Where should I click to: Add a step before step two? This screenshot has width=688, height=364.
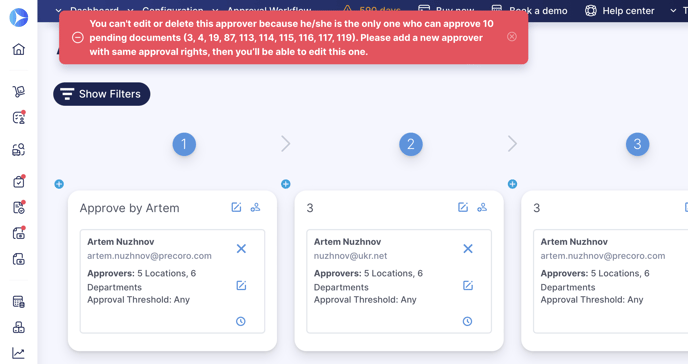[286, 184]
